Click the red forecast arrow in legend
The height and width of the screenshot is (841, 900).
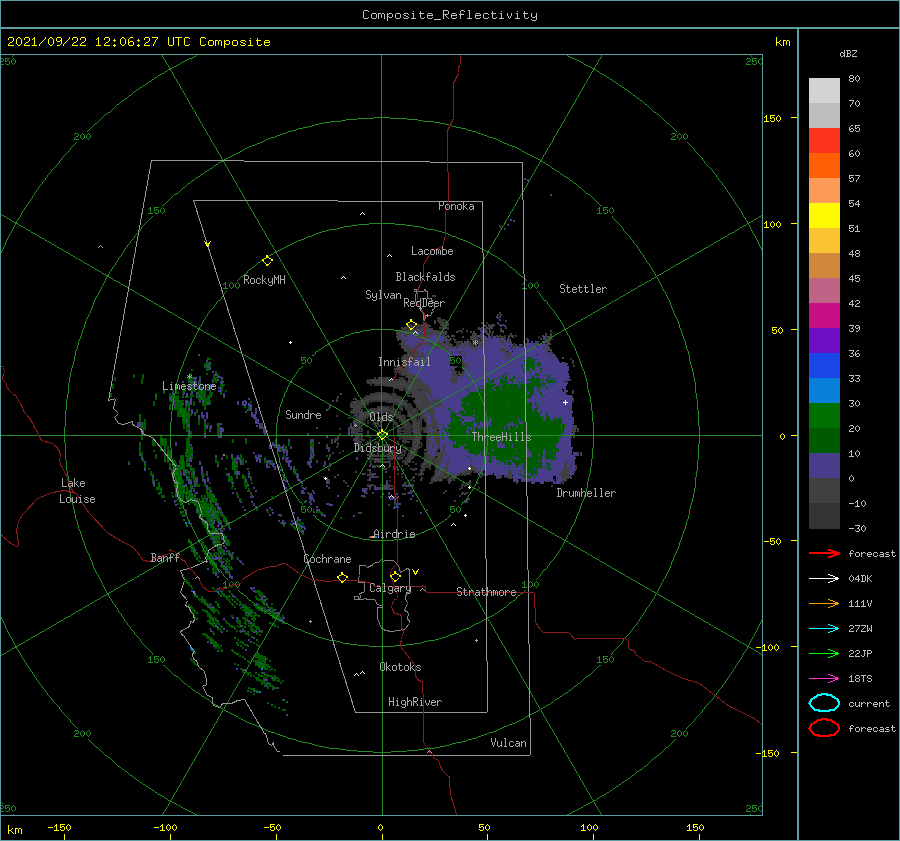tap(824, 553)
